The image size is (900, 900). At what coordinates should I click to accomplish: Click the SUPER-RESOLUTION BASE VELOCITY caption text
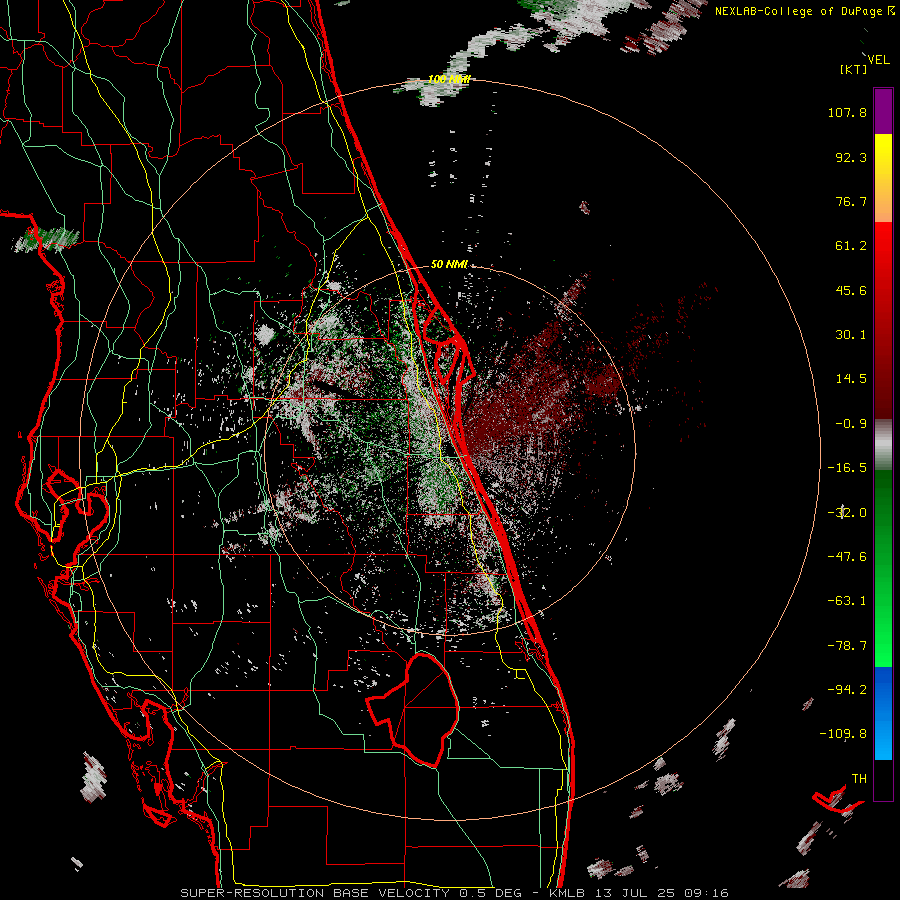[315, 893]
